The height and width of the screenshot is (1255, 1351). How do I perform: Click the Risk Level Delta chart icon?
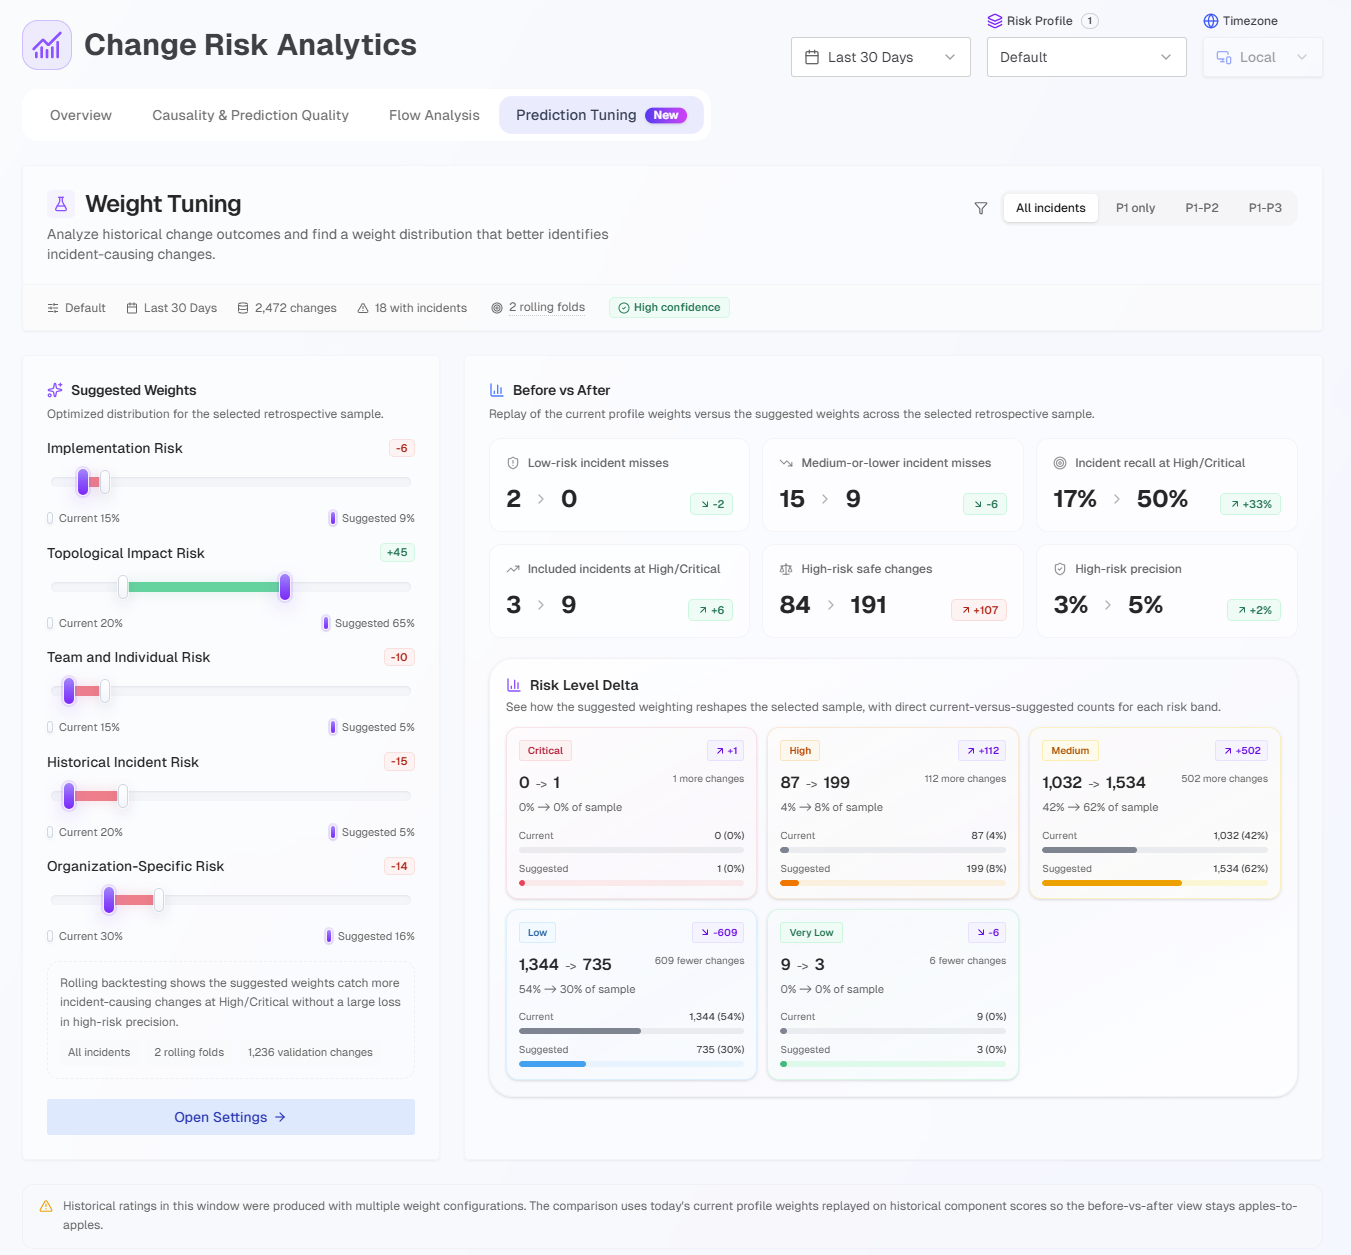513,685
